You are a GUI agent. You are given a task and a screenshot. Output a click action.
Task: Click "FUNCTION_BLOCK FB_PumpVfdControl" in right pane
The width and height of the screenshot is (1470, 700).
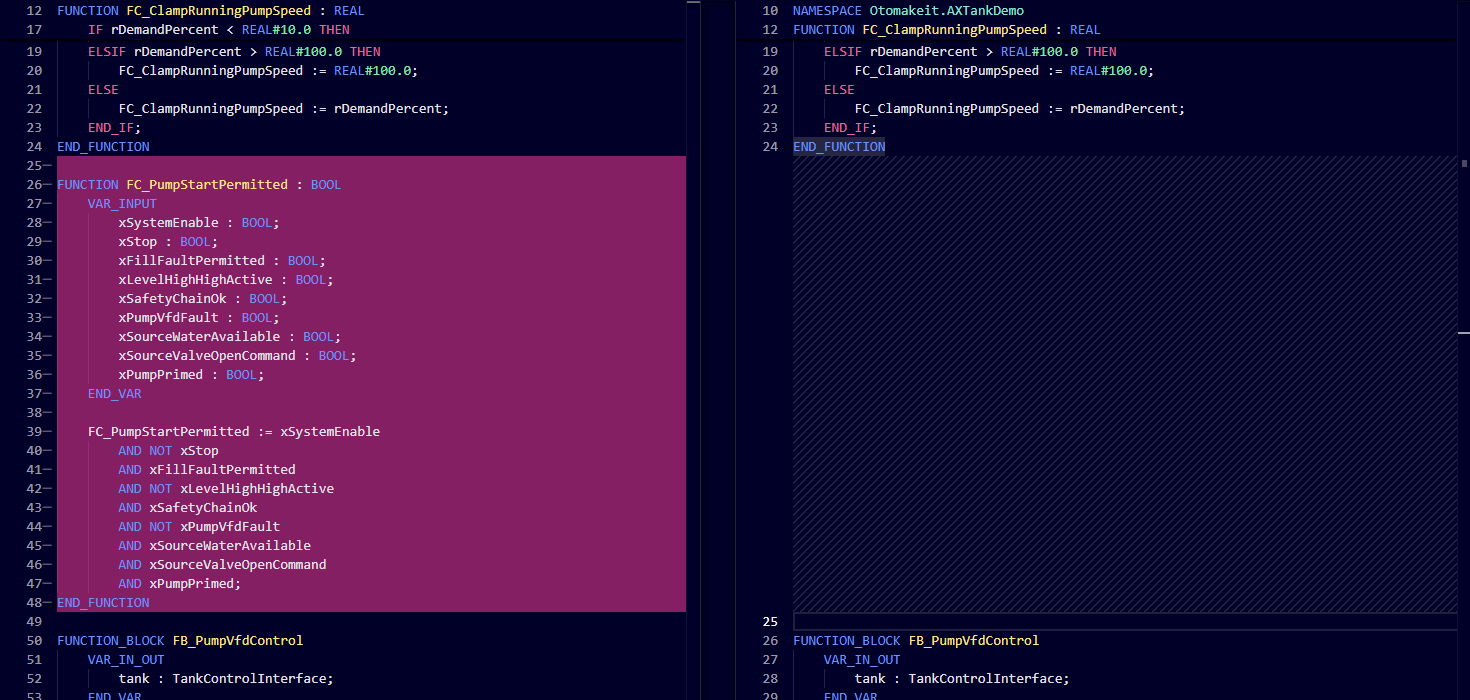[916, 640]
